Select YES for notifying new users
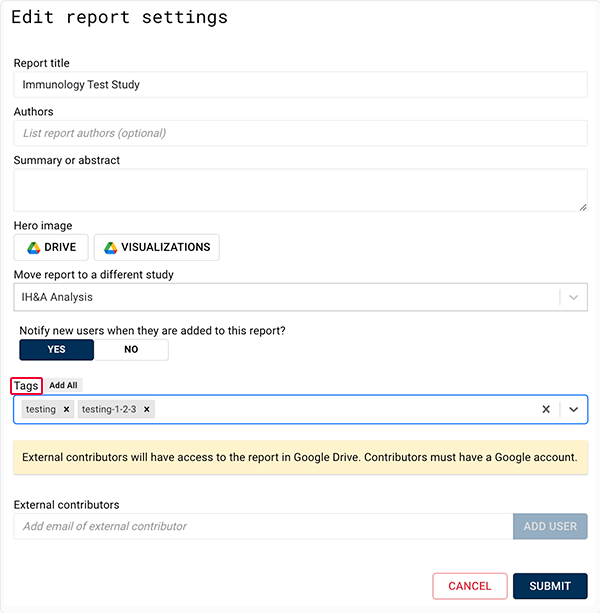Image resolution: width=600 pixels, height=613 pixels. 56,349
